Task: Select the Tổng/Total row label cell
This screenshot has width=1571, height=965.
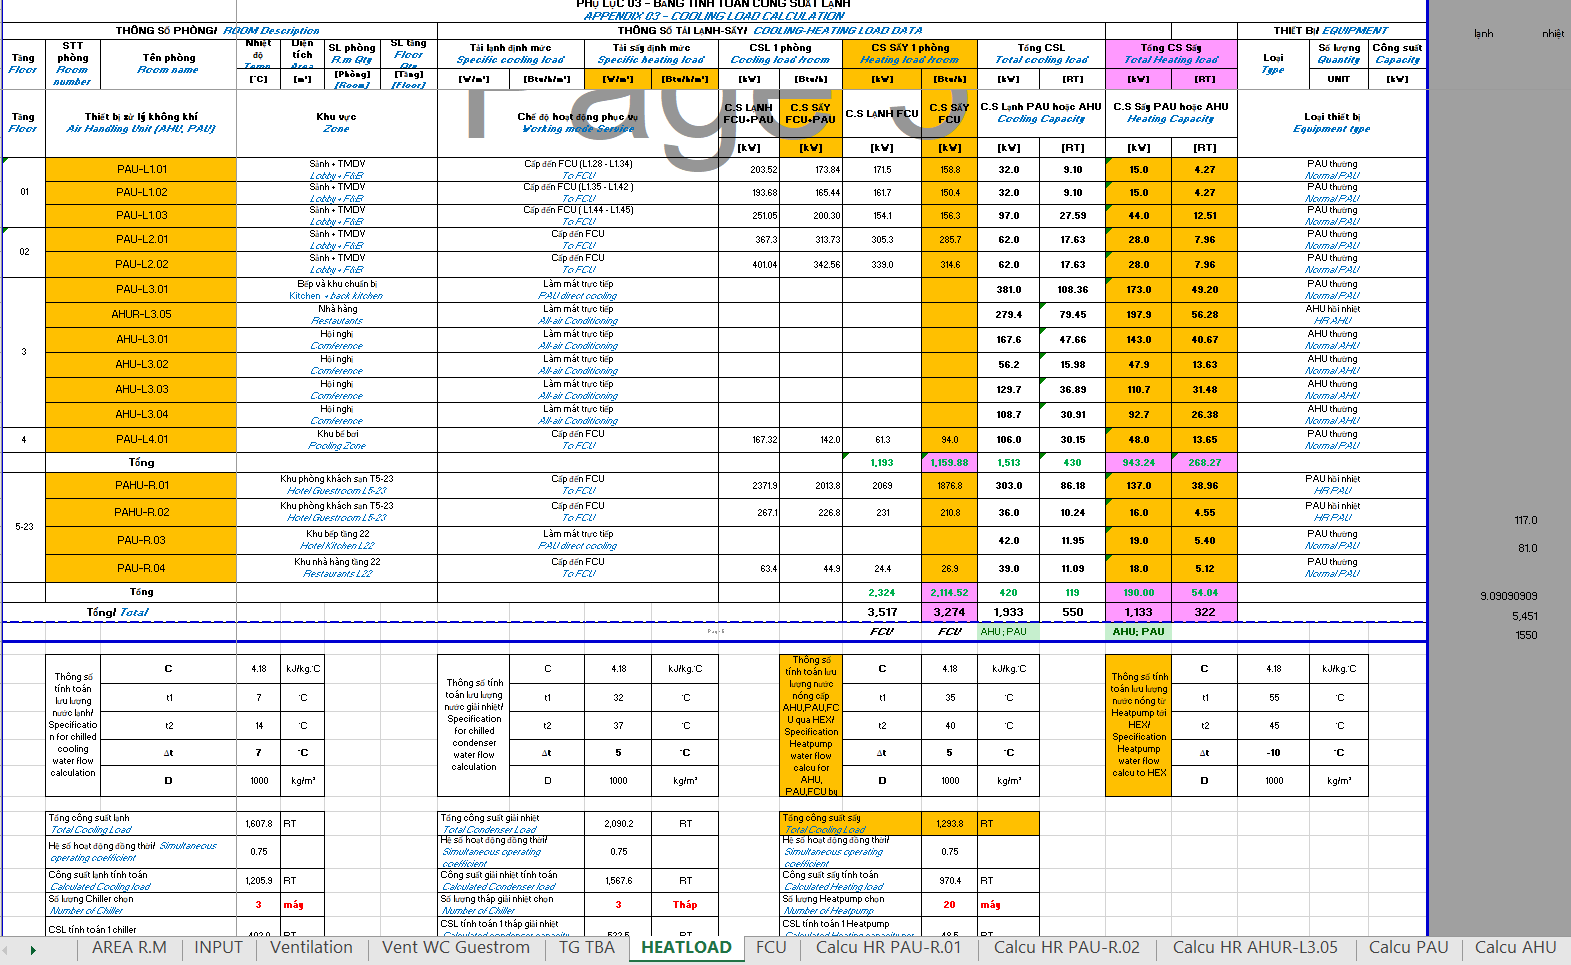Action: point(118,612)
